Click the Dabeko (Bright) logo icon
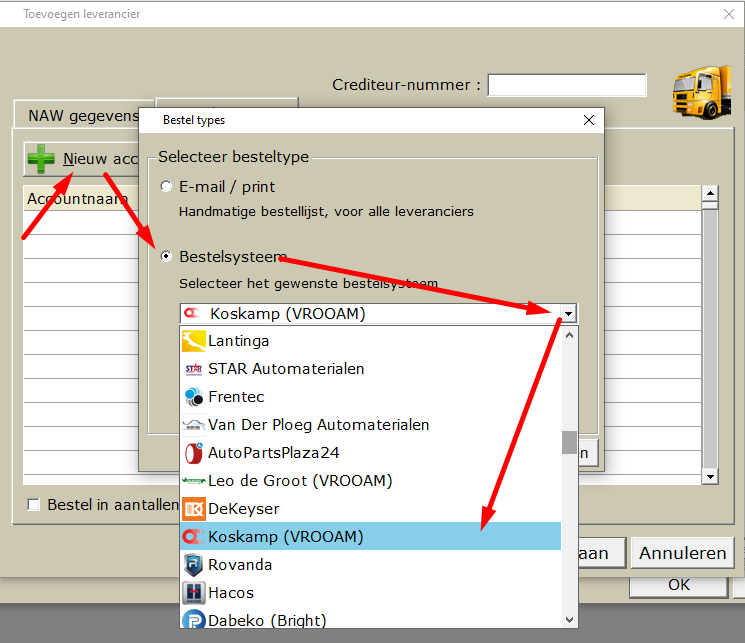Viewport: 745px width, 643px height. (193, 619)
